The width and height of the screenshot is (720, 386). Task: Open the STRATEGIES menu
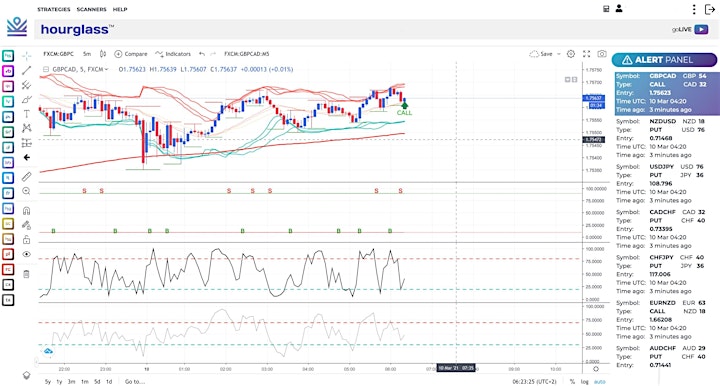(54, 9)
